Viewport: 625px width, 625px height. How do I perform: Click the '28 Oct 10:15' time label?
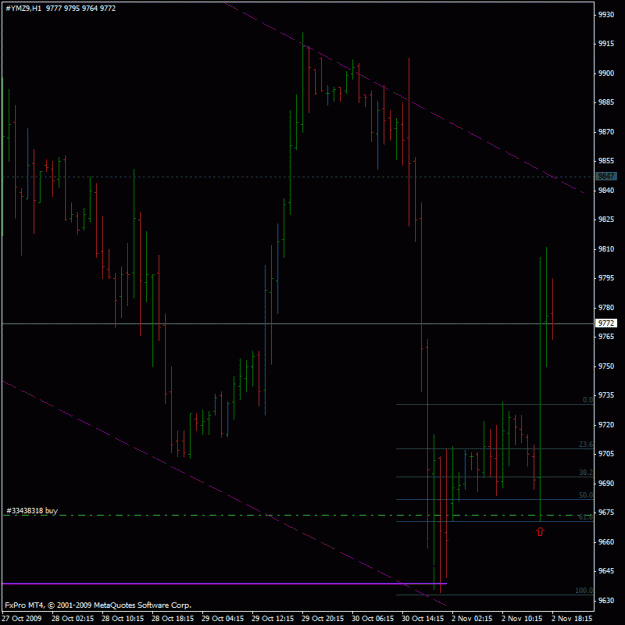123,618
